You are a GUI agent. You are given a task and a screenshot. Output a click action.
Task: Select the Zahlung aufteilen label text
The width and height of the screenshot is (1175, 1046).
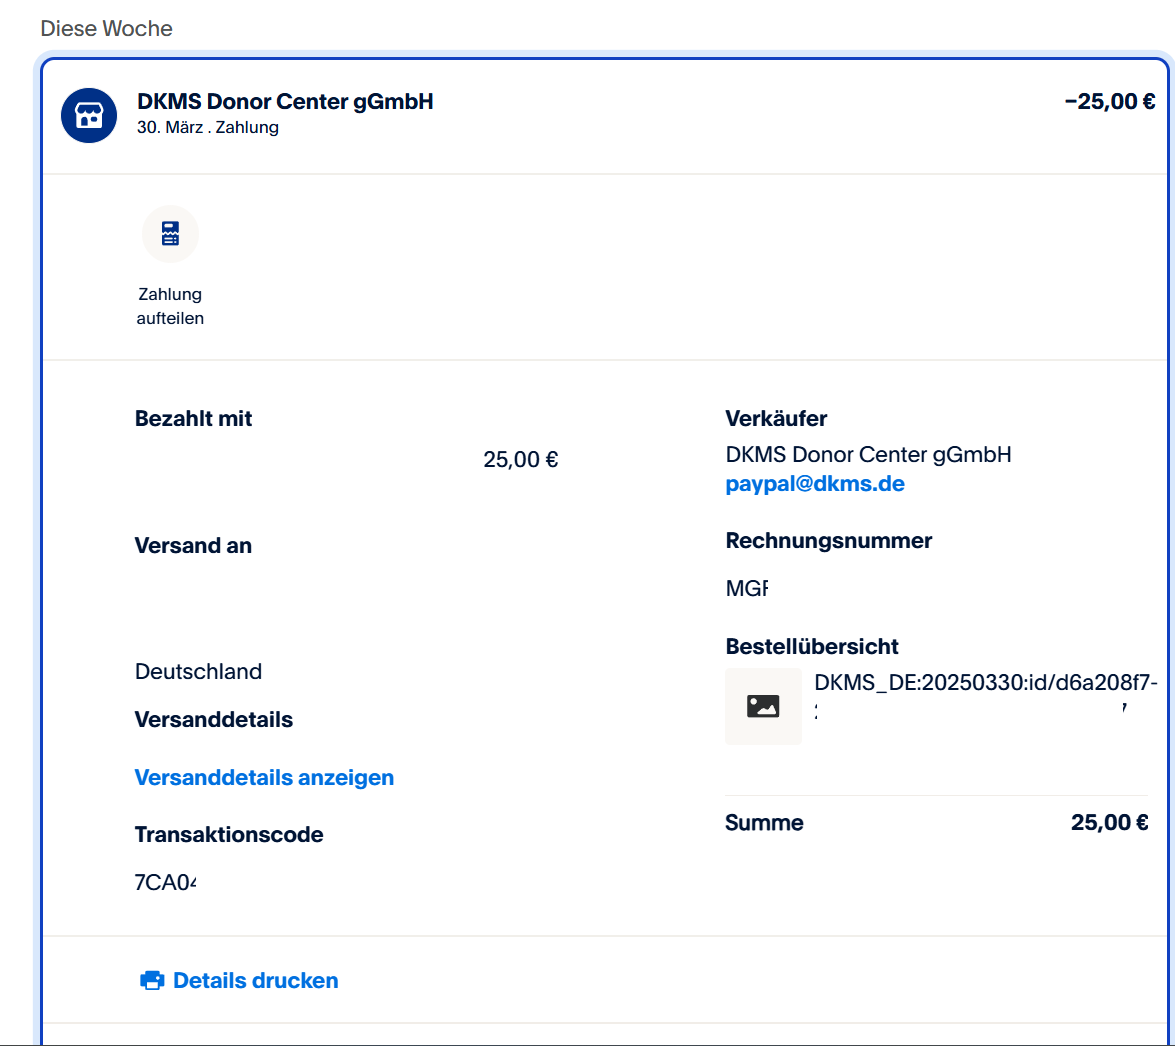point(170,306)
